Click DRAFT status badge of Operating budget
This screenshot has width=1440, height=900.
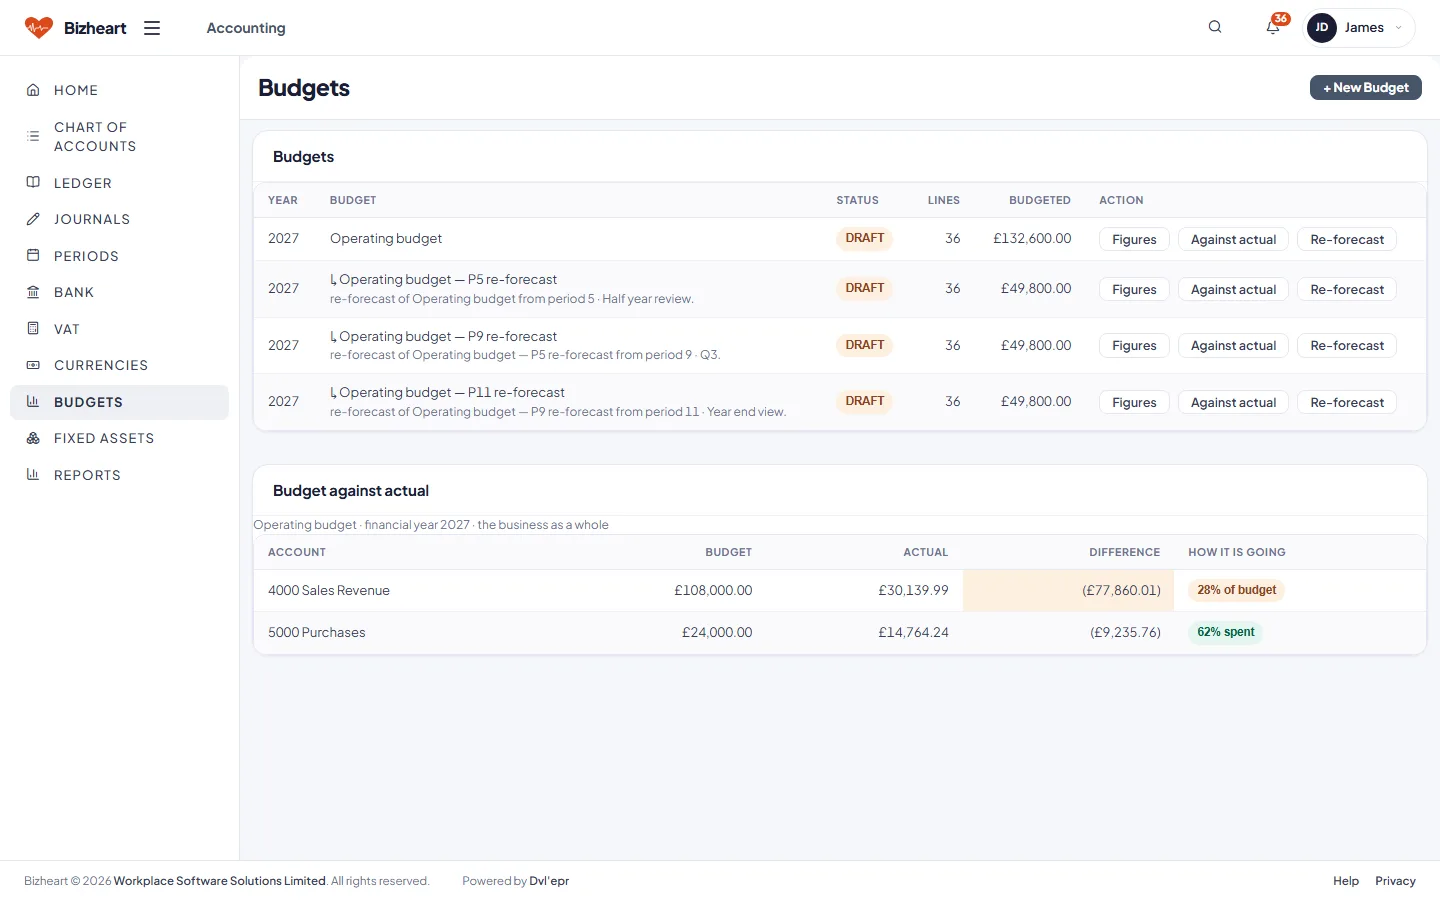865,238
